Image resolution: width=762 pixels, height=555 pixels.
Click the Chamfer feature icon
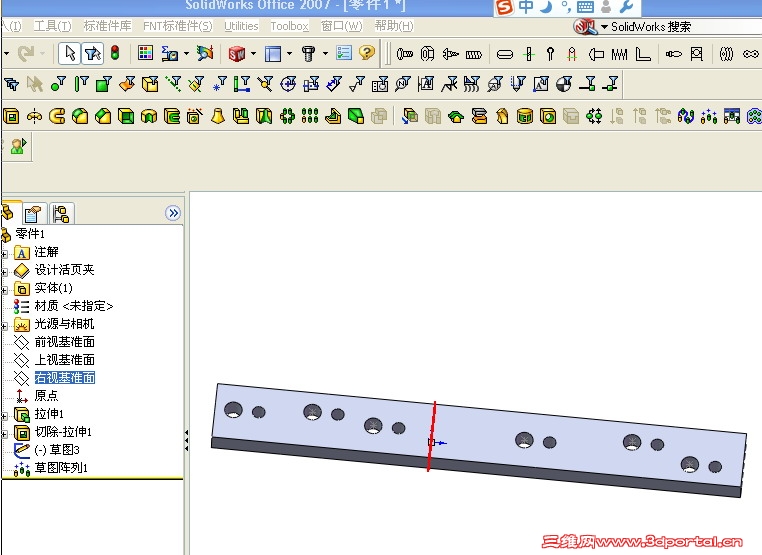[x=103, y=116]
